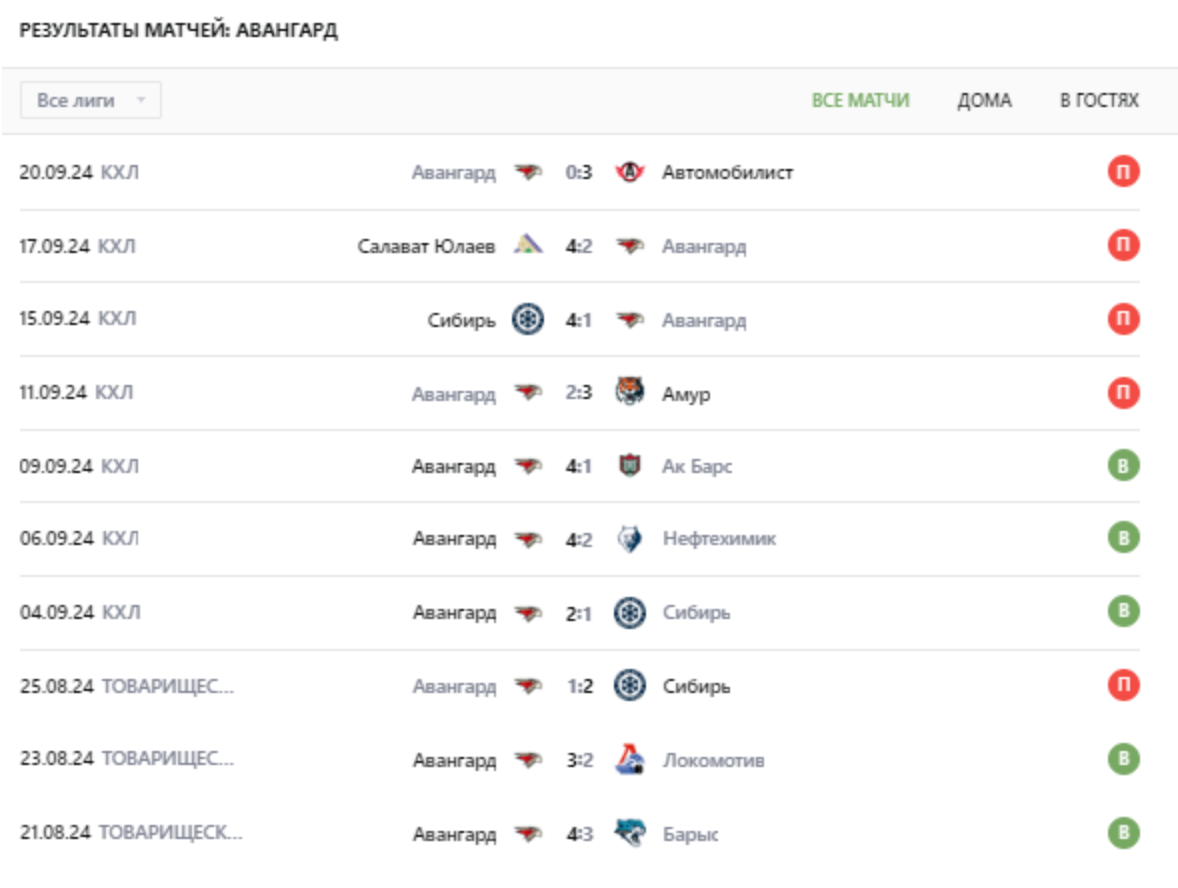
Task: Select the "Все матчи" tab
Action: point(860,101)
